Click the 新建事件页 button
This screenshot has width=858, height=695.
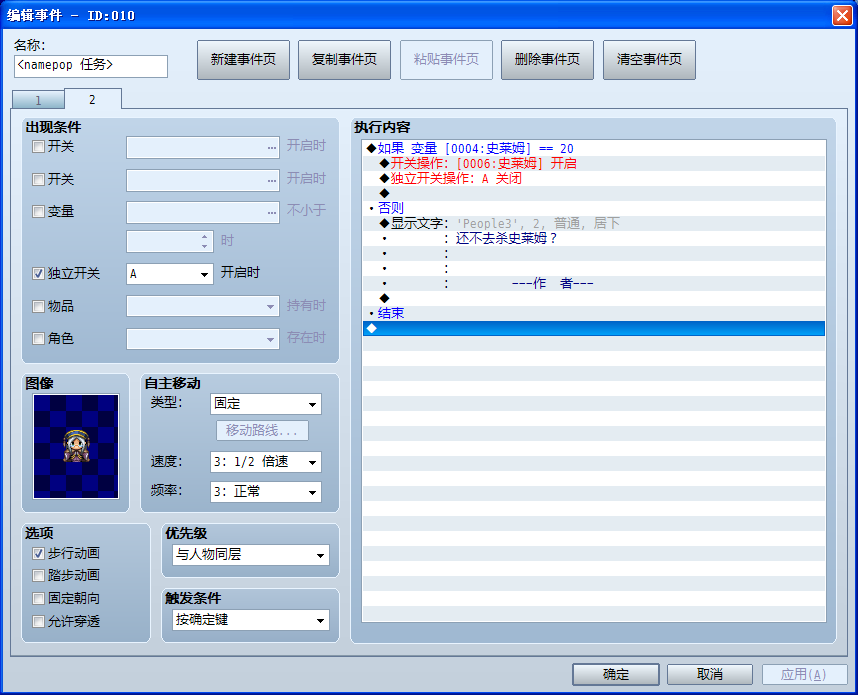tap(243, 60)
